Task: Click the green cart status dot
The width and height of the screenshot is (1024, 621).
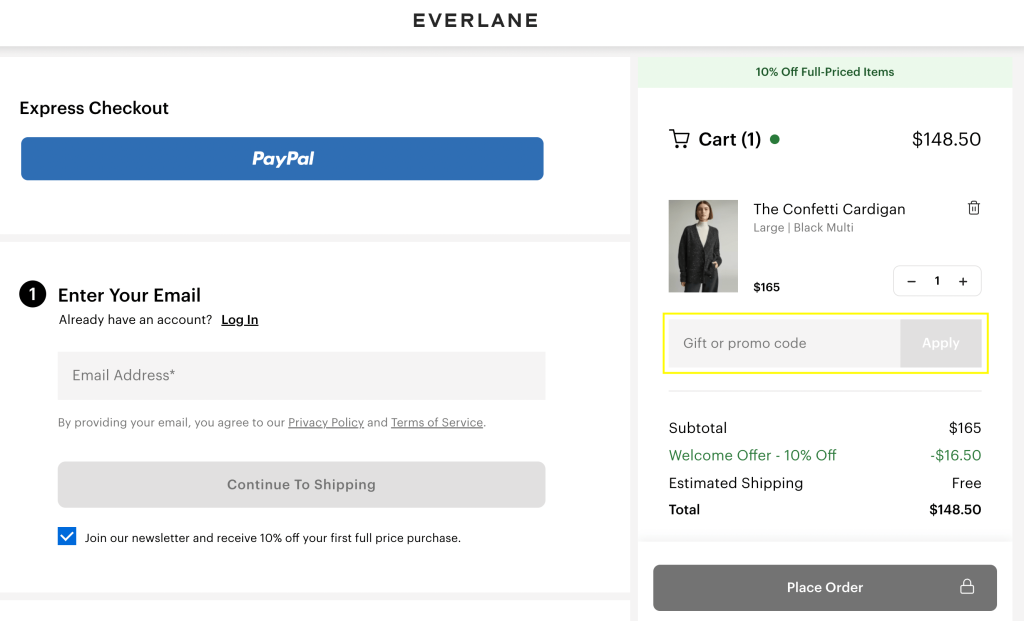Action: 775,139
